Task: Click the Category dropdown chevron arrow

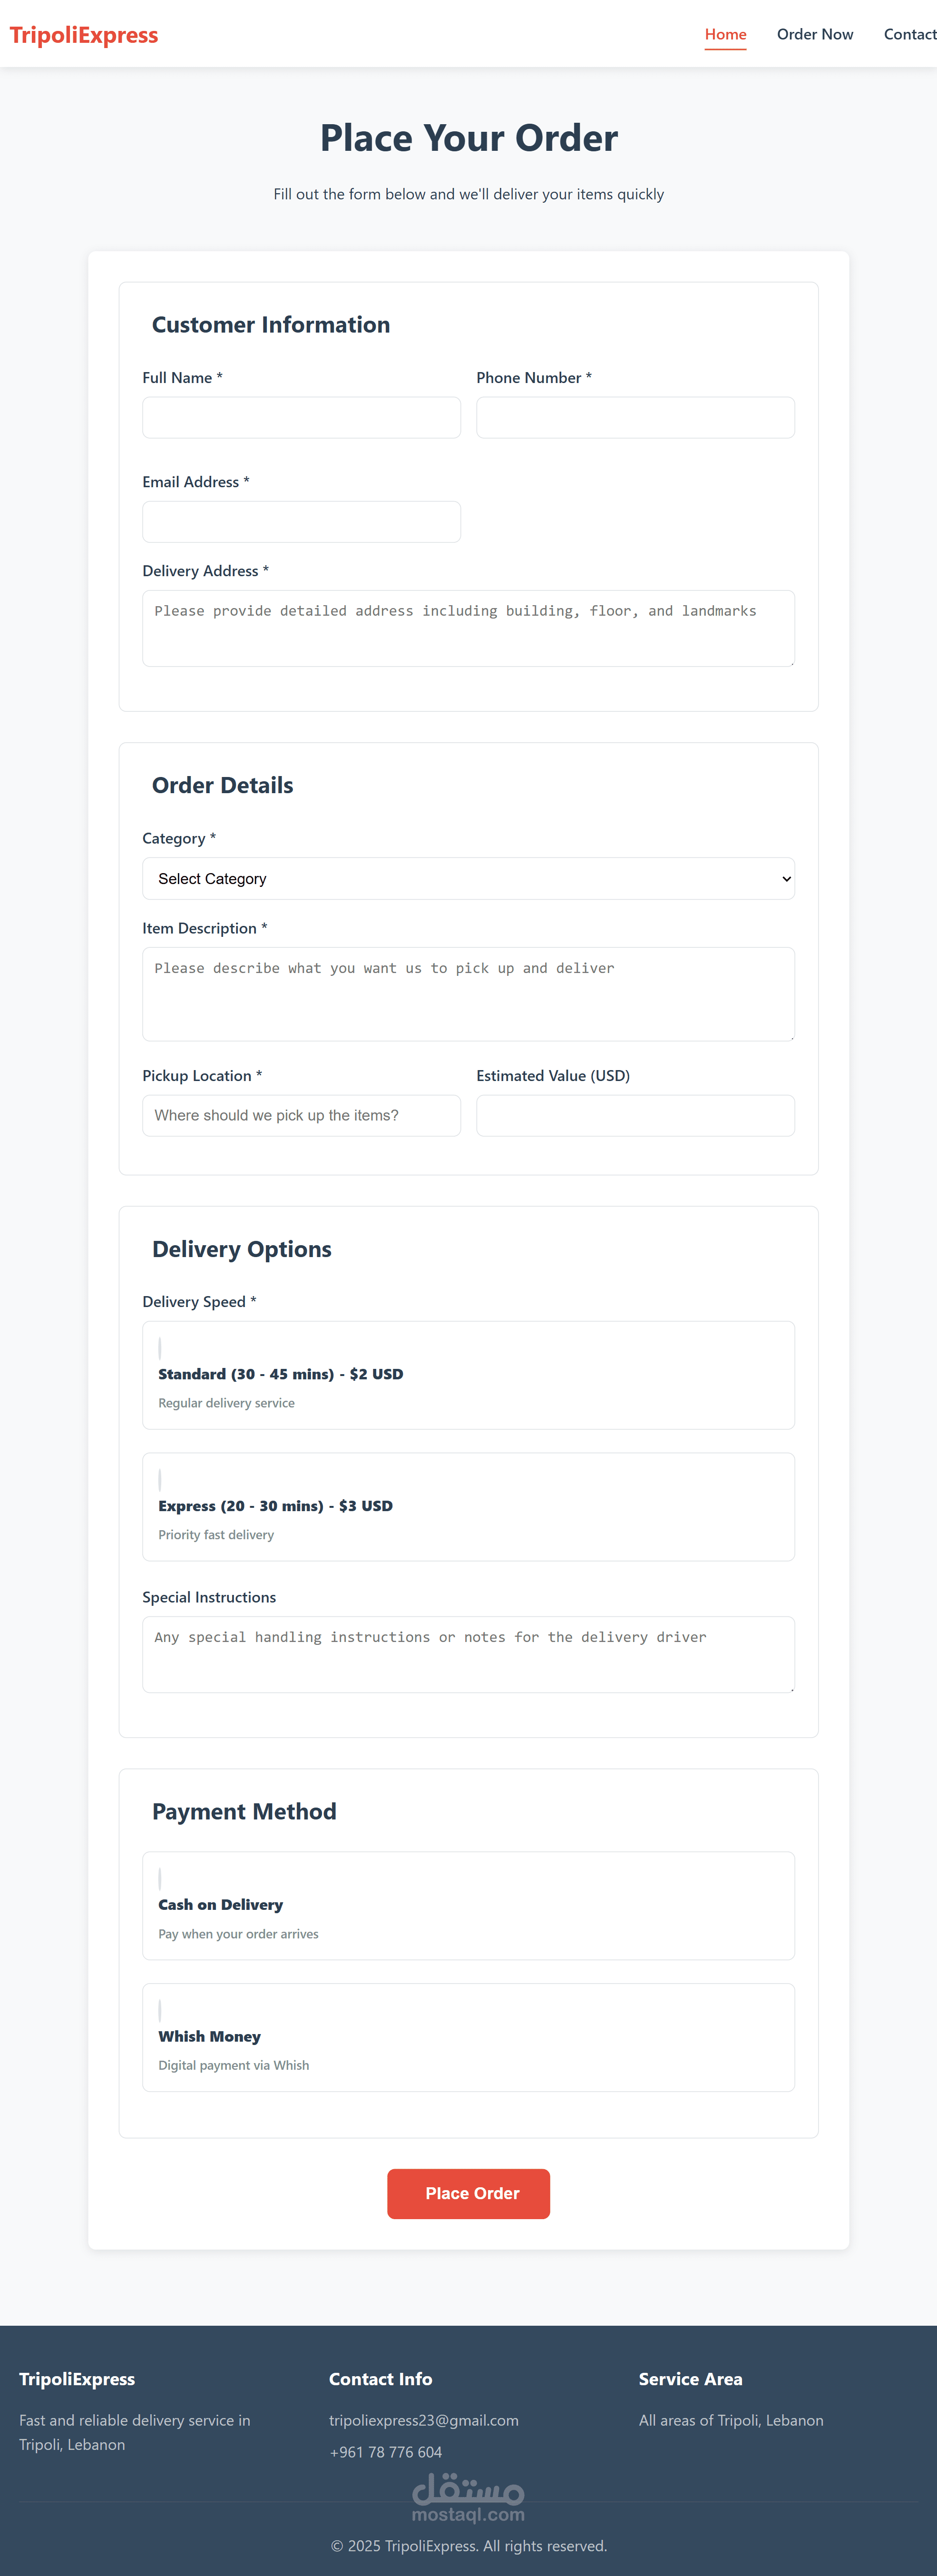Action: point(786,879)
